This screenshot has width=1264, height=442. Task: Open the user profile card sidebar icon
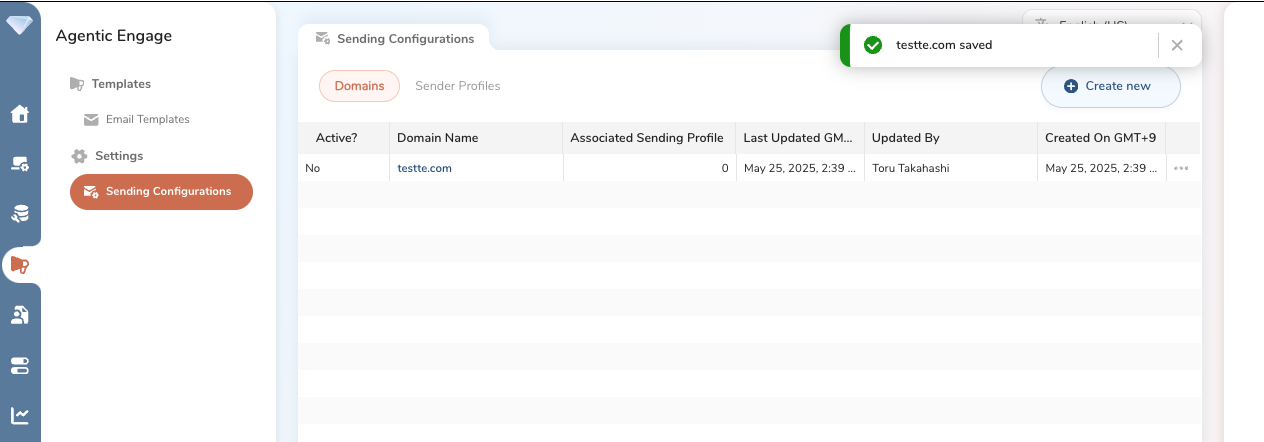click(x=20, y=315)
